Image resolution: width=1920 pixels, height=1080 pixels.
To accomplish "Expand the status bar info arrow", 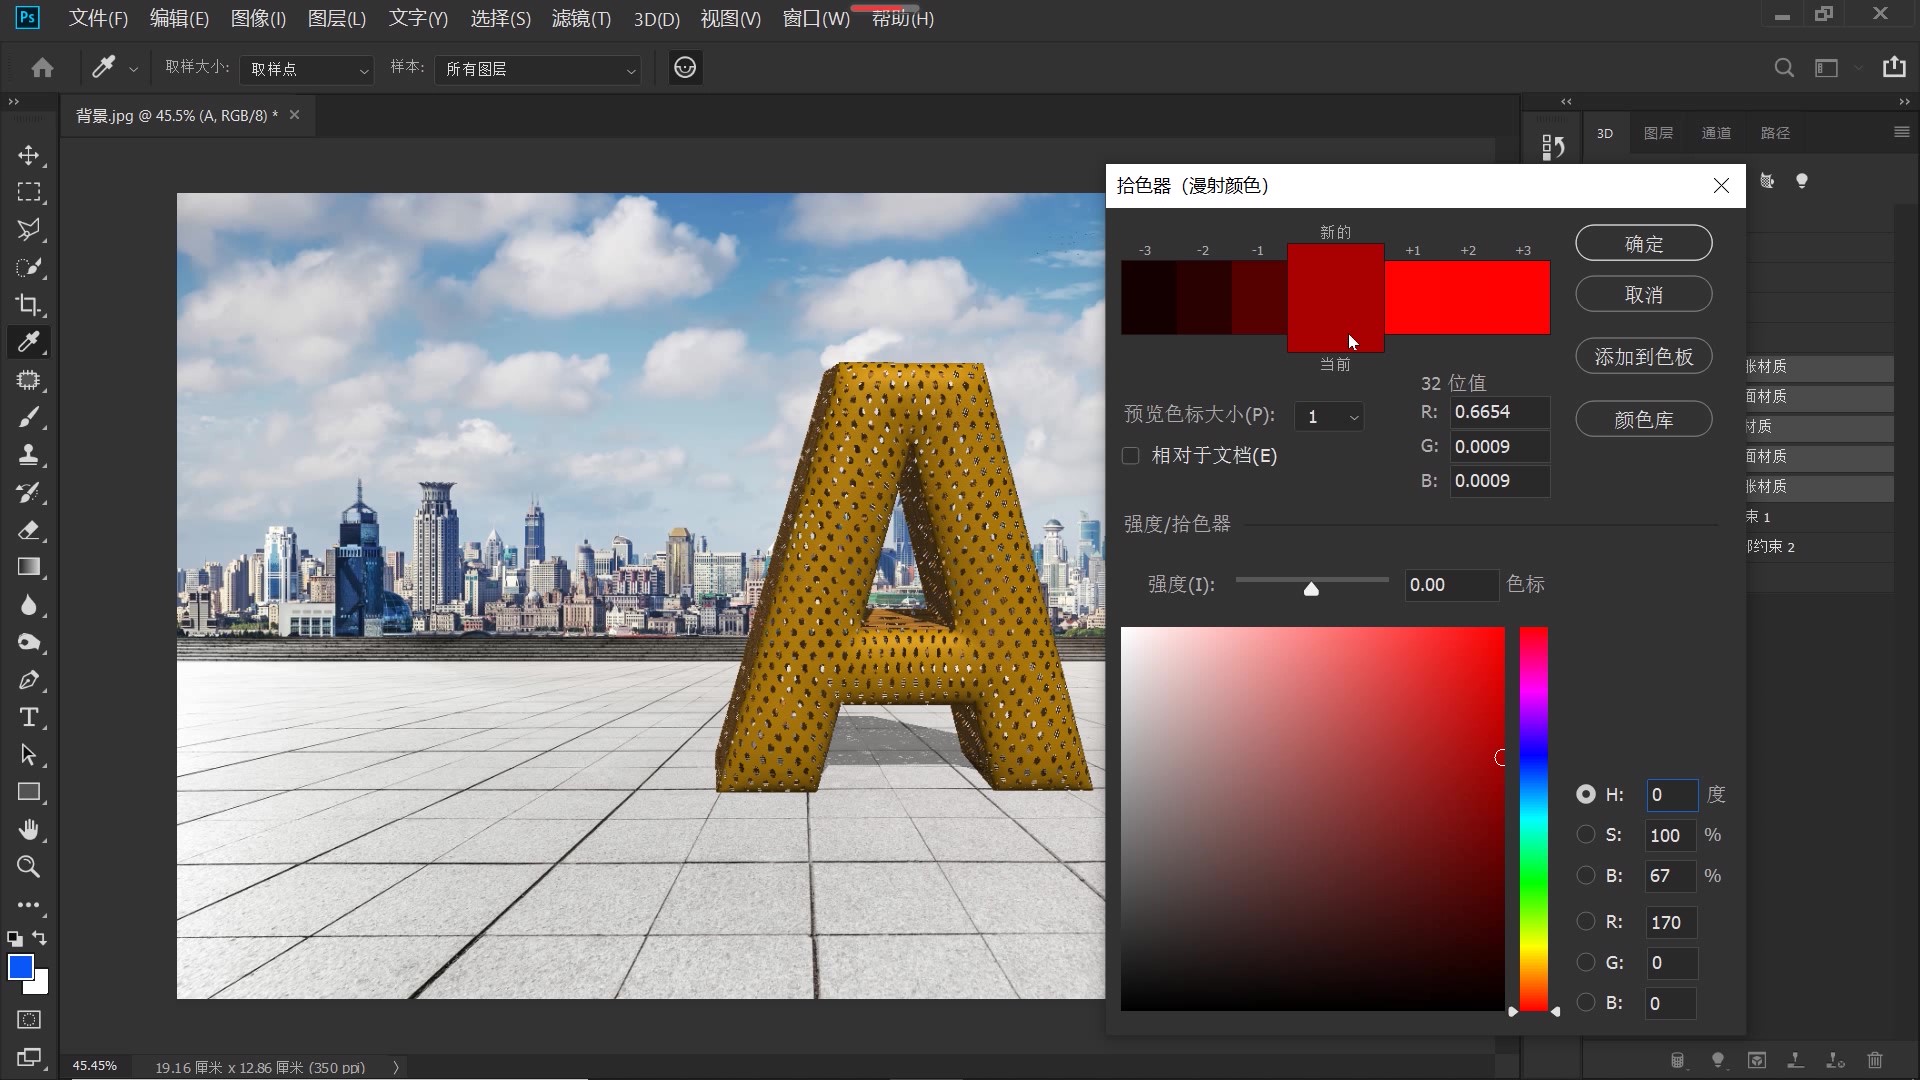I will 396,1067.
